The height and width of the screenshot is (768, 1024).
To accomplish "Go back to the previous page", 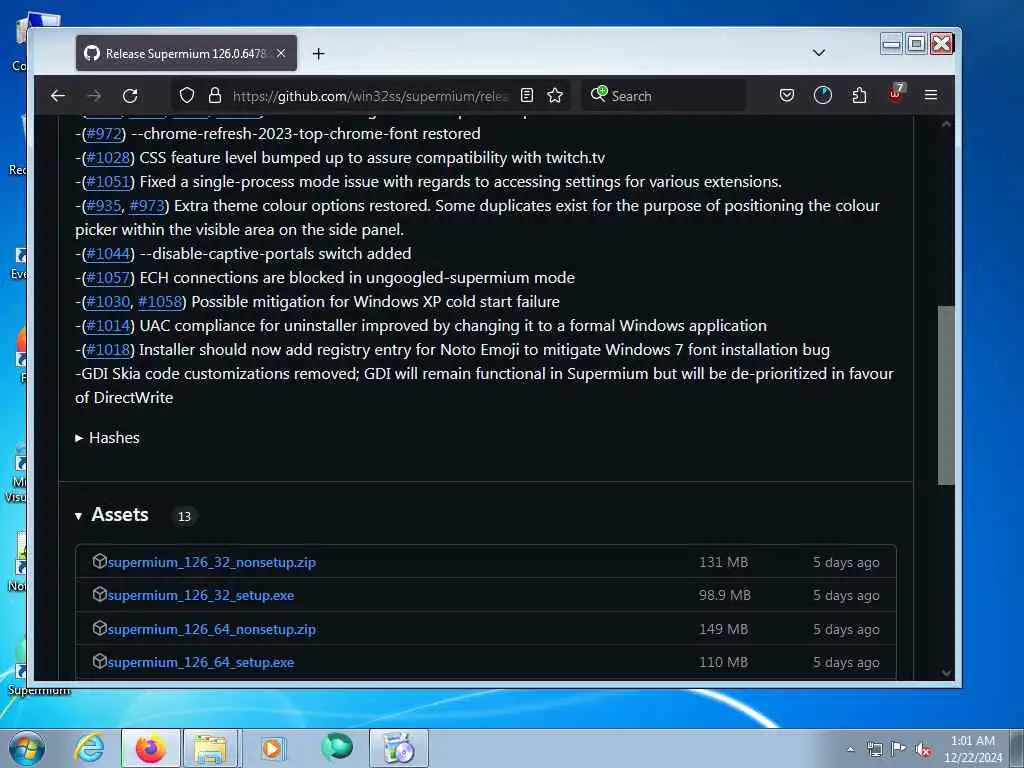I will (x=57, y=96).
